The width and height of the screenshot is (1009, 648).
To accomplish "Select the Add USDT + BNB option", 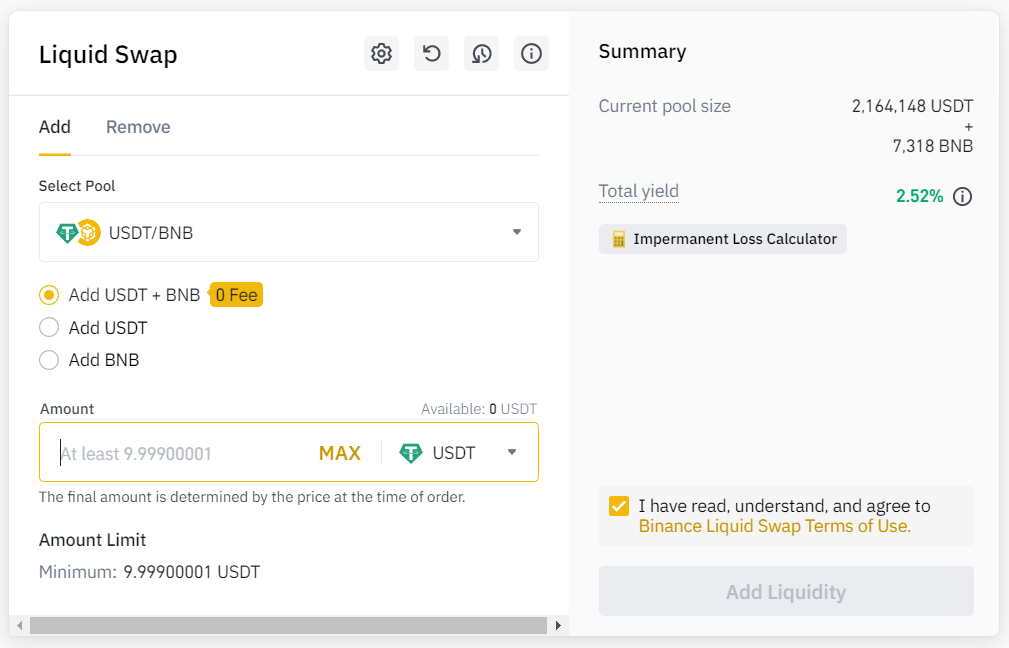I will pos(49,295).
